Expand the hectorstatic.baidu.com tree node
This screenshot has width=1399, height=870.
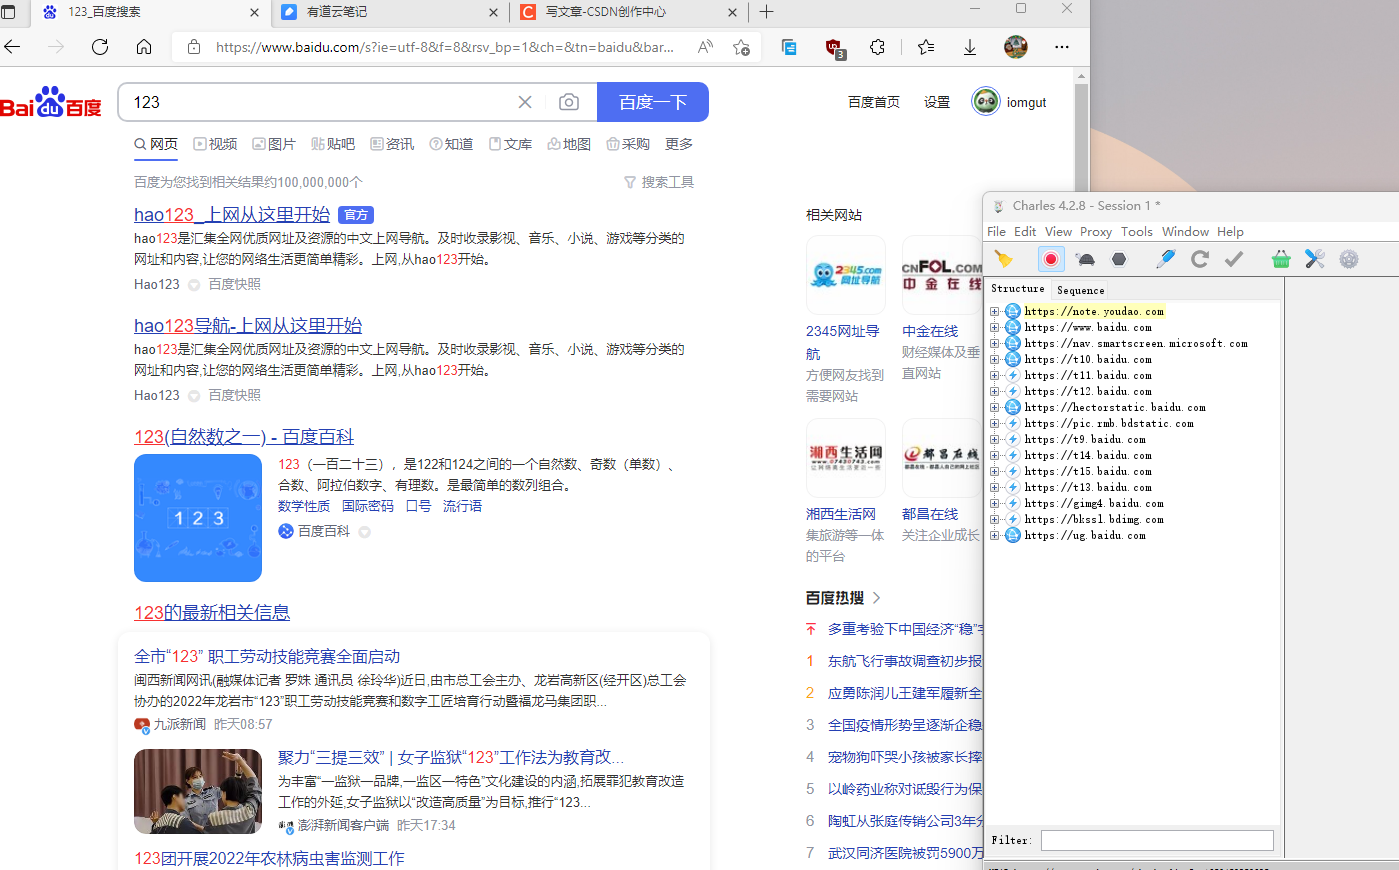[x=994, y=407]
